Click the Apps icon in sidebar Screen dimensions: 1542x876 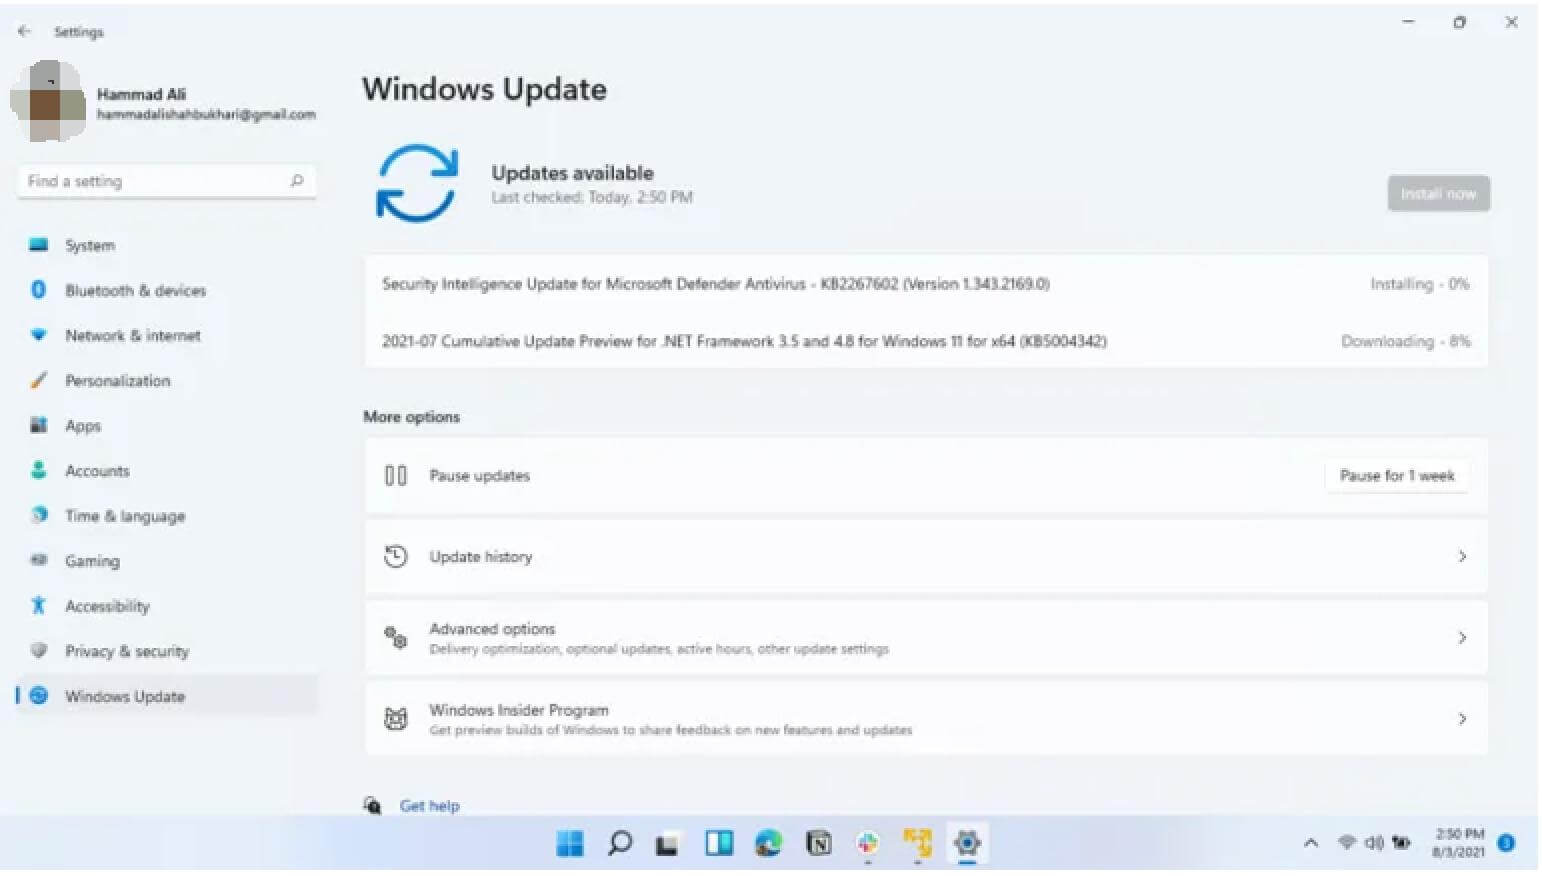pos(38,425)
